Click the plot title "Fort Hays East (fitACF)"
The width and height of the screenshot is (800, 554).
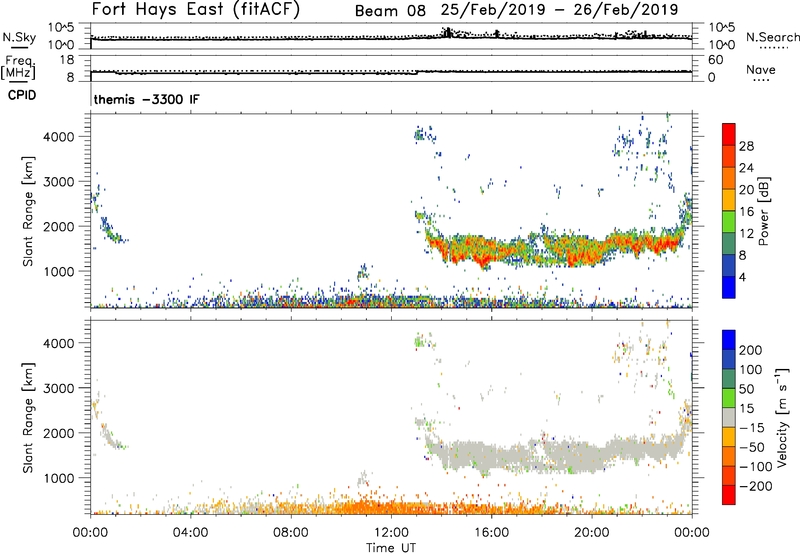[x=196, y=9]
